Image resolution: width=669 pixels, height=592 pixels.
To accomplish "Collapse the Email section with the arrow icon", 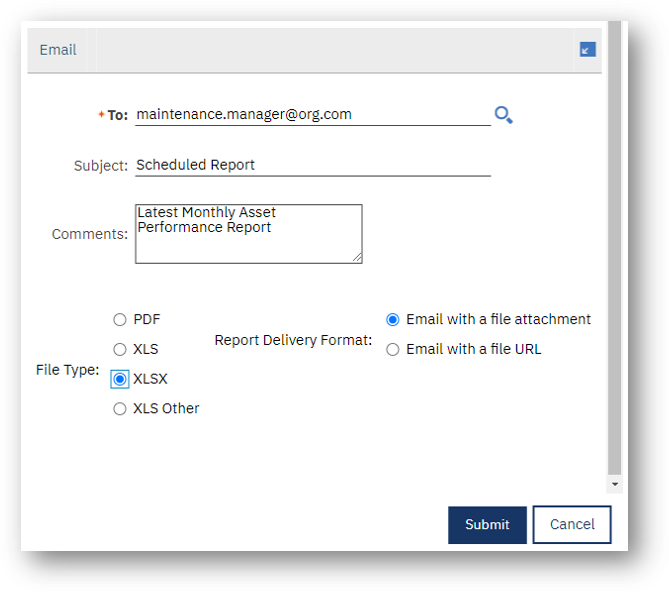I will pyautogui.click(x=588, y=49).
